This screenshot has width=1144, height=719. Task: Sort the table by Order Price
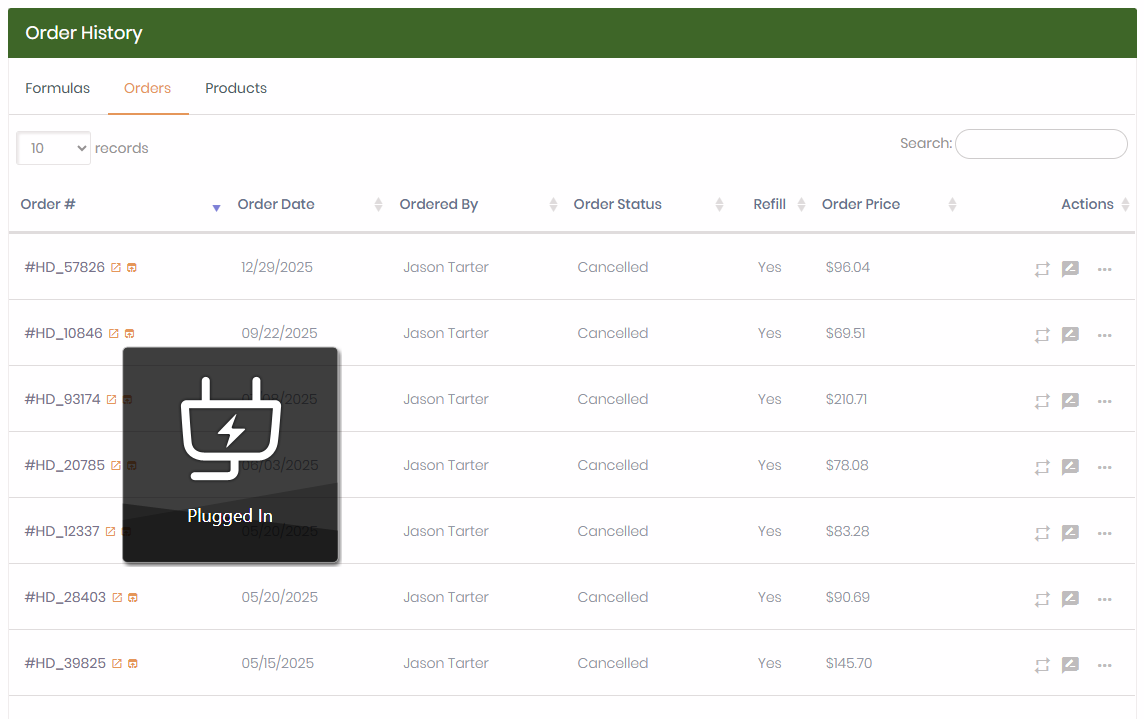860,204
